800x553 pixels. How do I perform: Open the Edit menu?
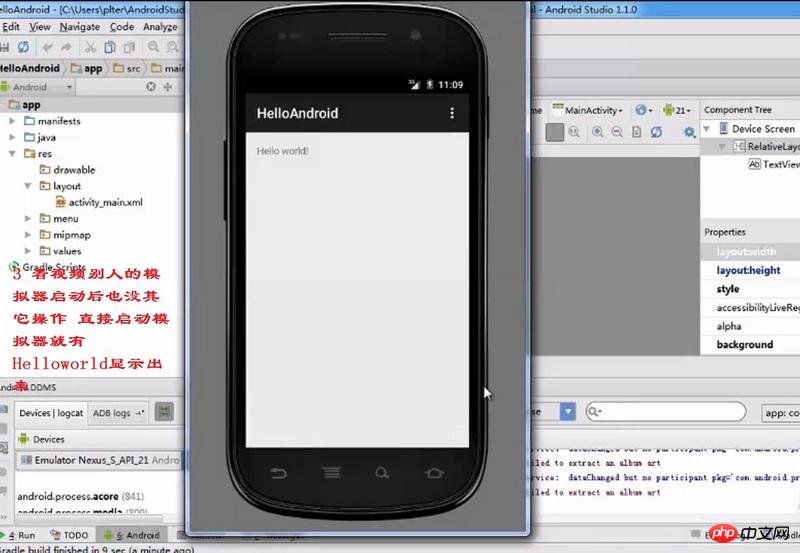click(10, 27)
